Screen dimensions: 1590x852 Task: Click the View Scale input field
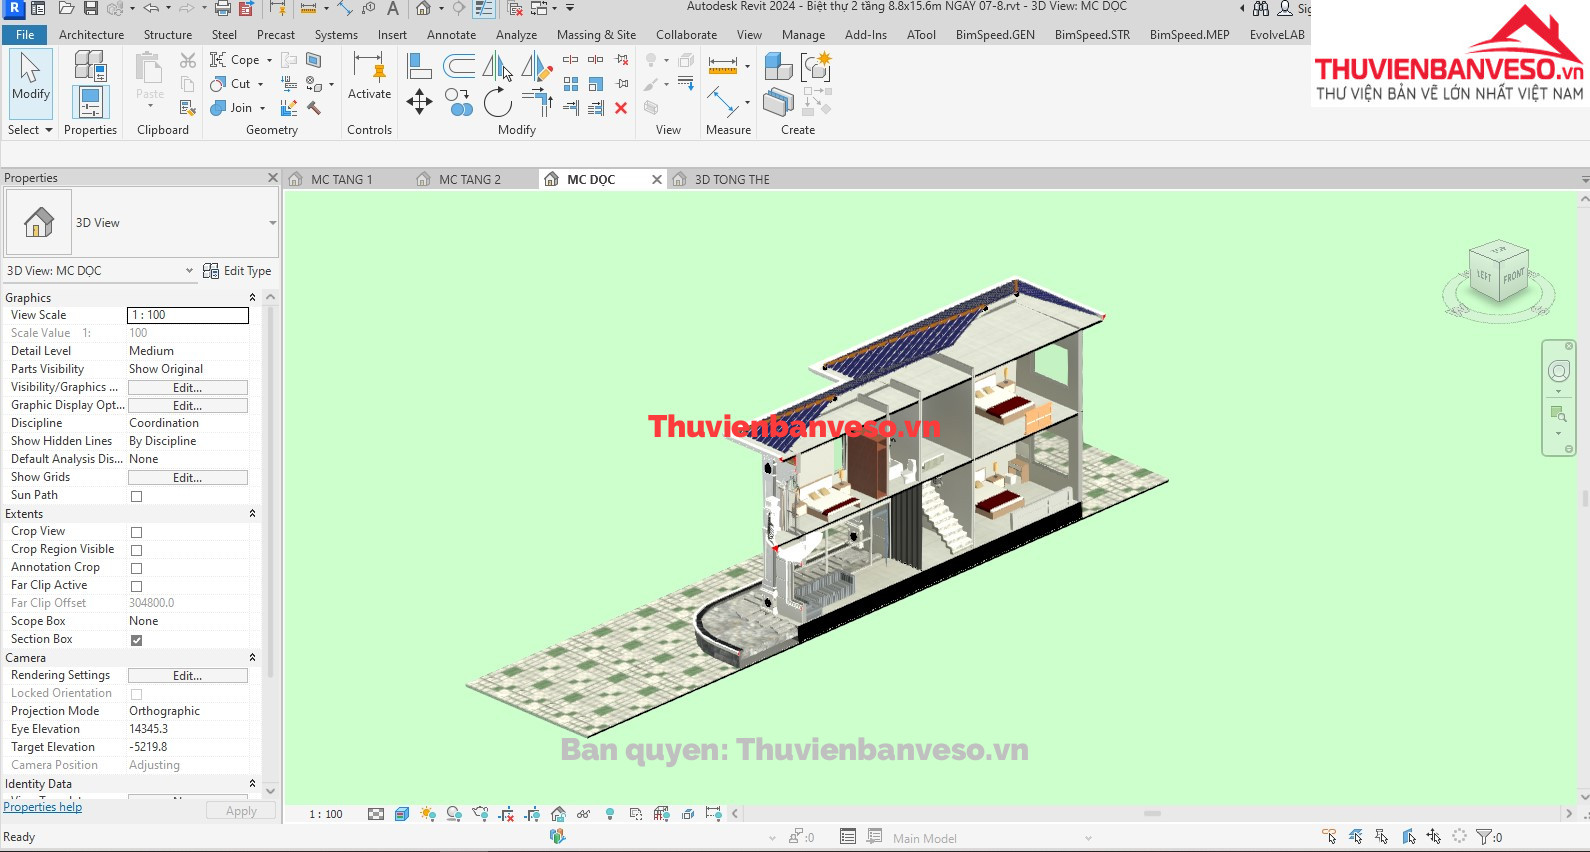(188, 315)
